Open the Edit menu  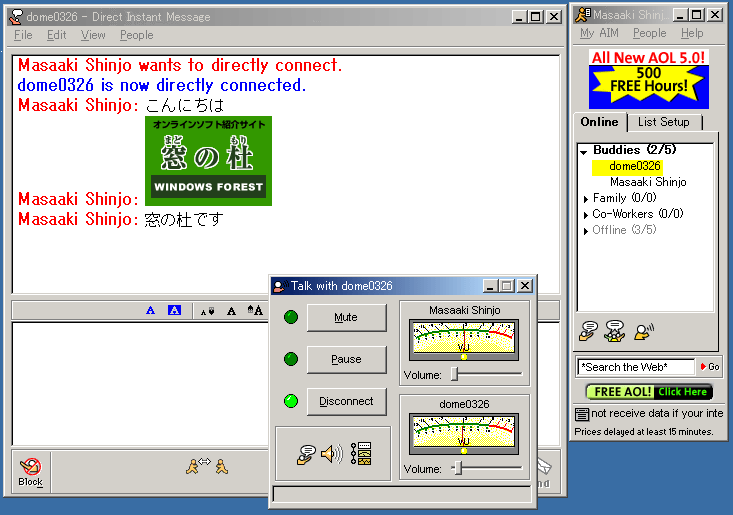click(57, 35)
